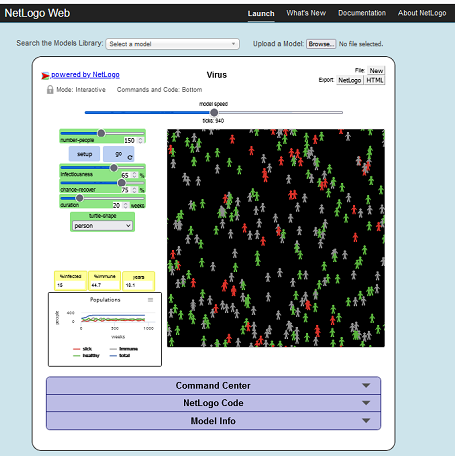Click the number-people stepper arrows
Image resolution: width=455 pixels, height=456 pixels.
tap(140, 141)
